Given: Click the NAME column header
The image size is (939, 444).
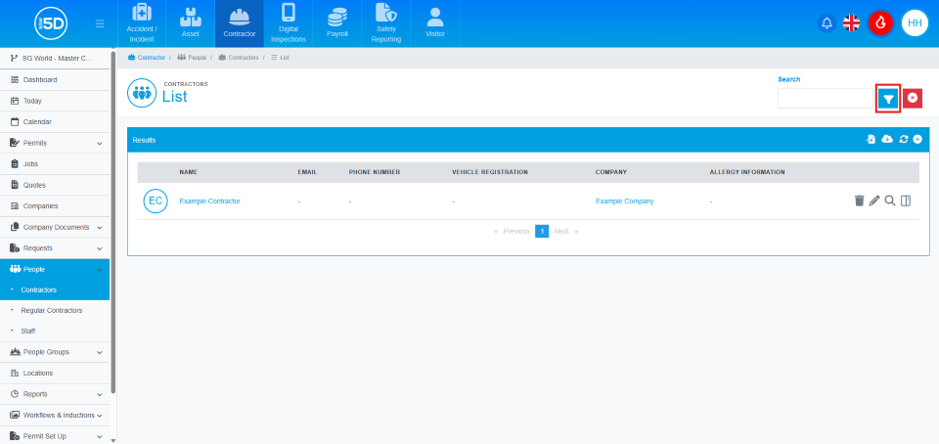Looking at the screenshot, I should tap(189, 172).
